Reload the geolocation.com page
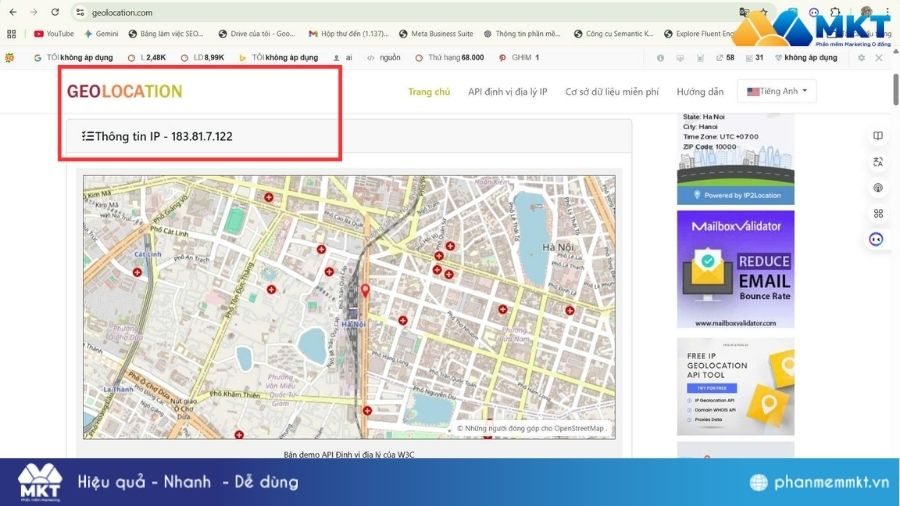 55,12
